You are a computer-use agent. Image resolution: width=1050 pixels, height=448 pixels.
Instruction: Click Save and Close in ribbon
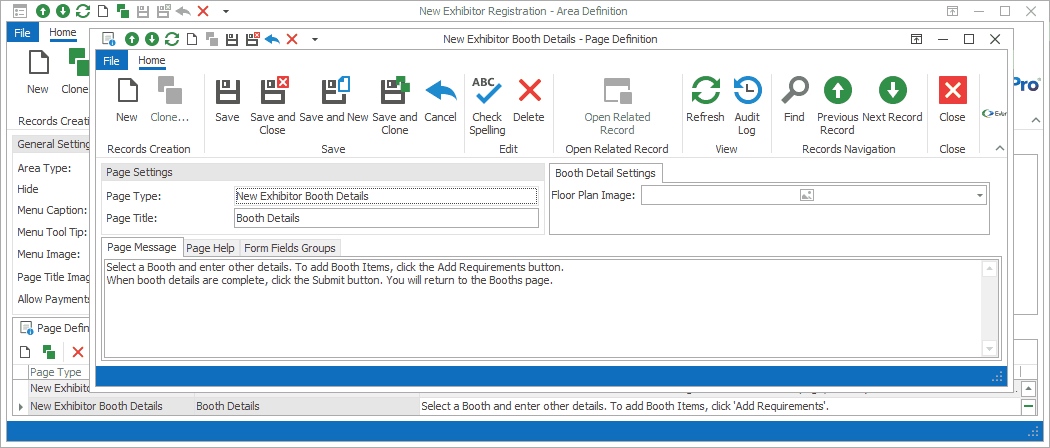point(273,106)
